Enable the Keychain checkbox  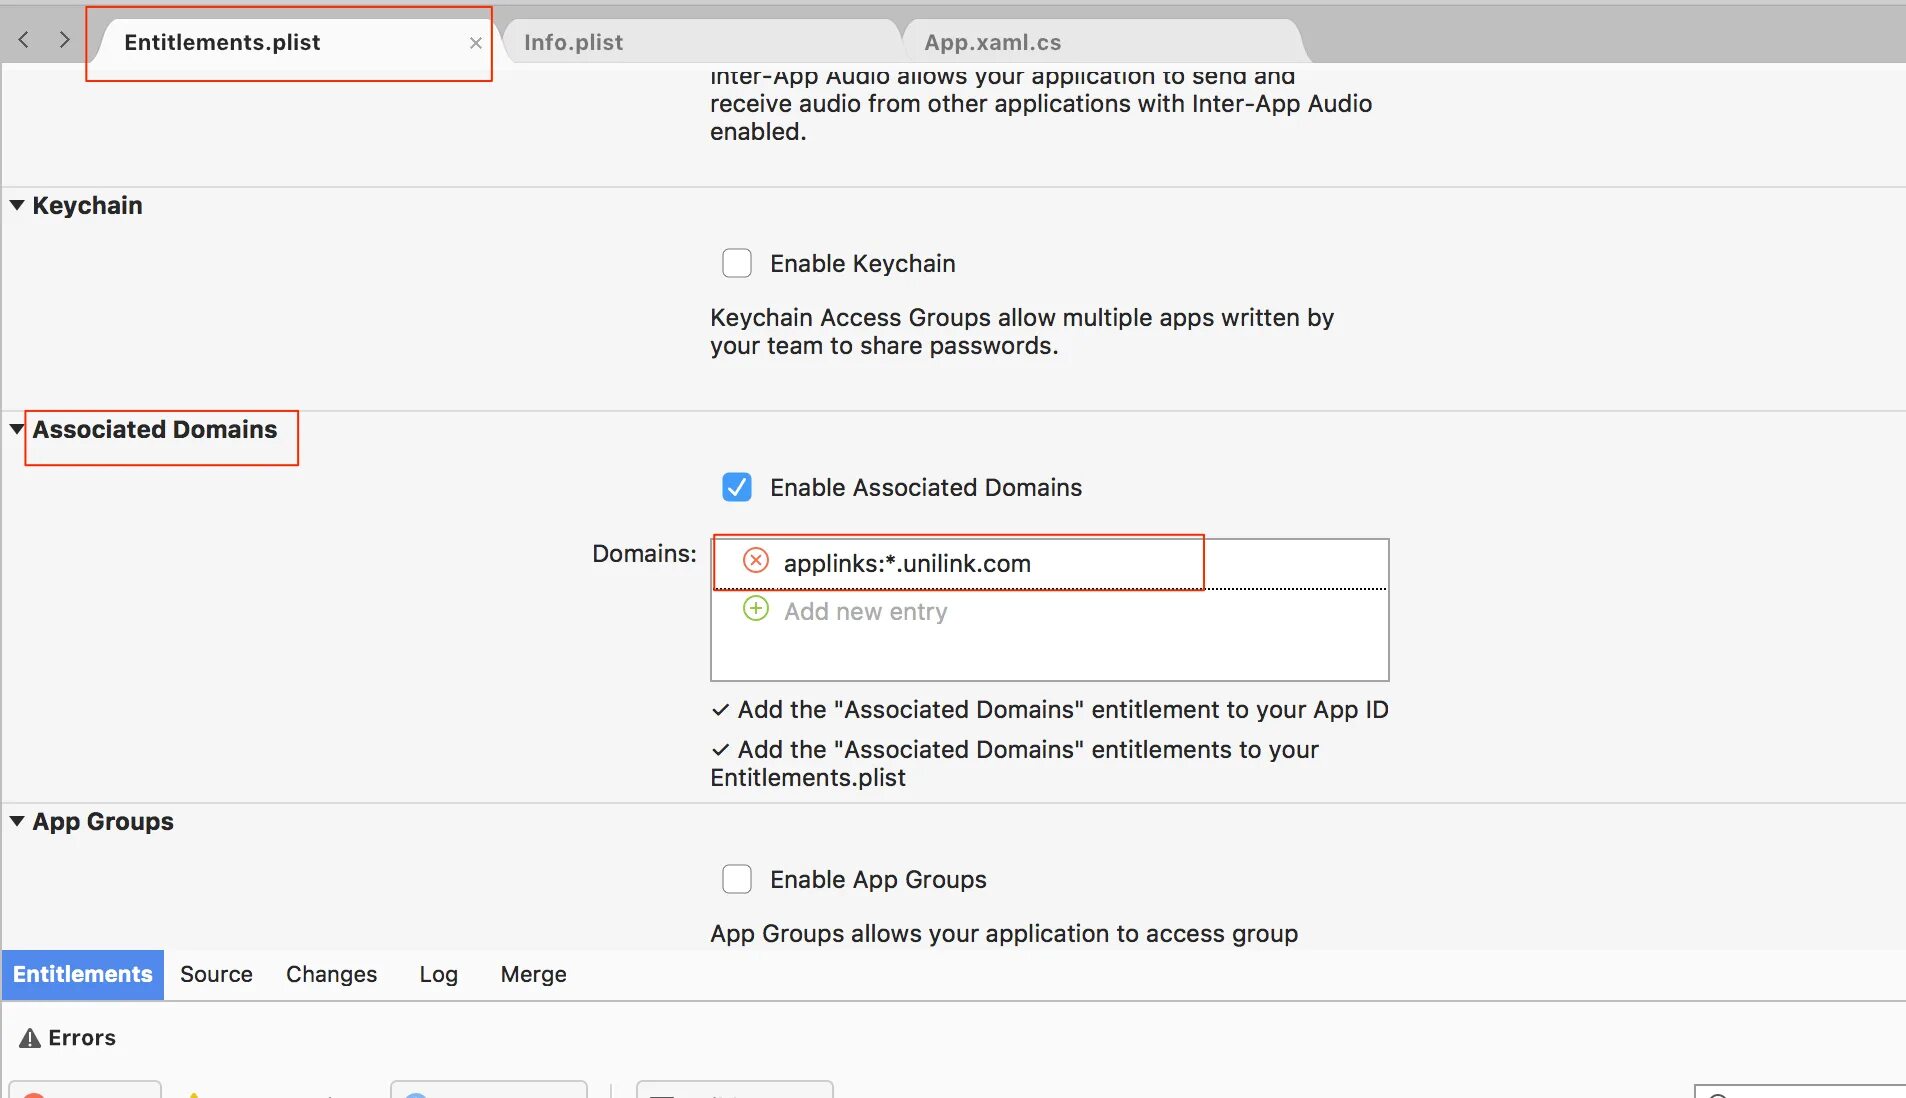(737, 263)
